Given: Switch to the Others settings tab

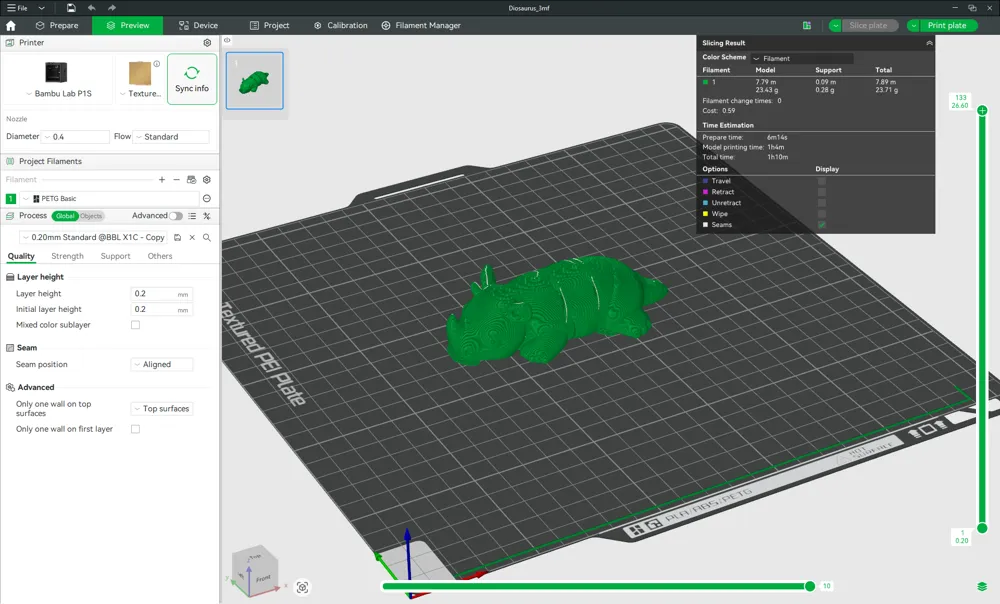Looking at the screenshot, I should click(160, 256).
